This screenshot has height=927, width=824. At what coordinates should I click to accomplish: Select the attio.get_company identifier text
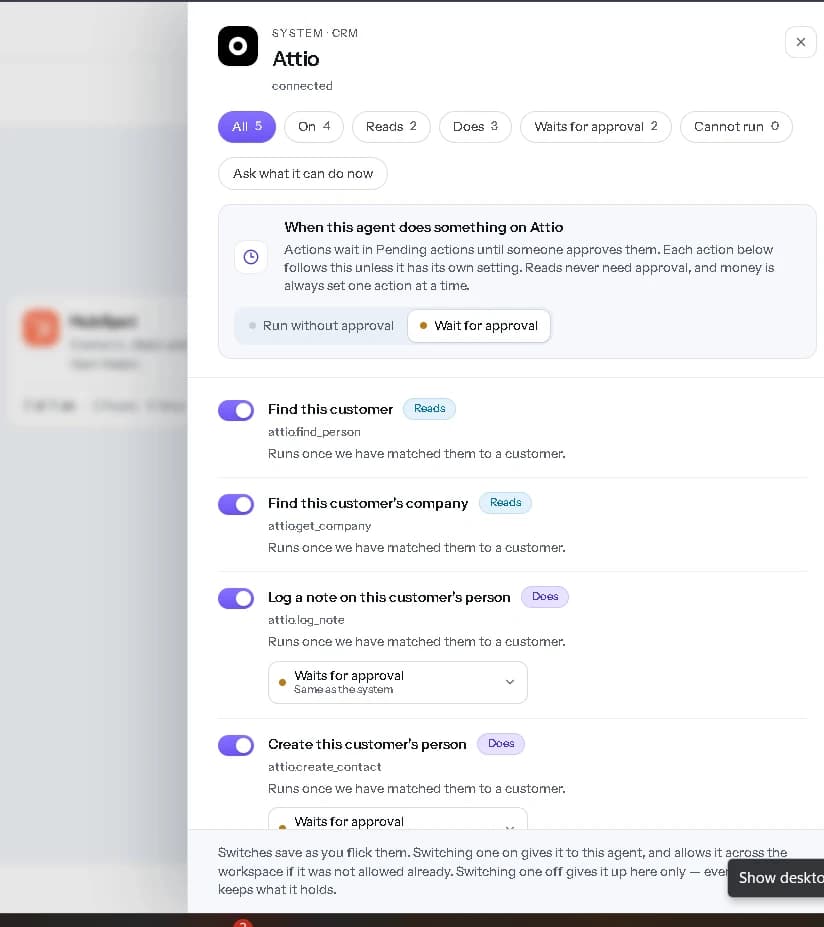pyautogui.click(x=319, y=526)
